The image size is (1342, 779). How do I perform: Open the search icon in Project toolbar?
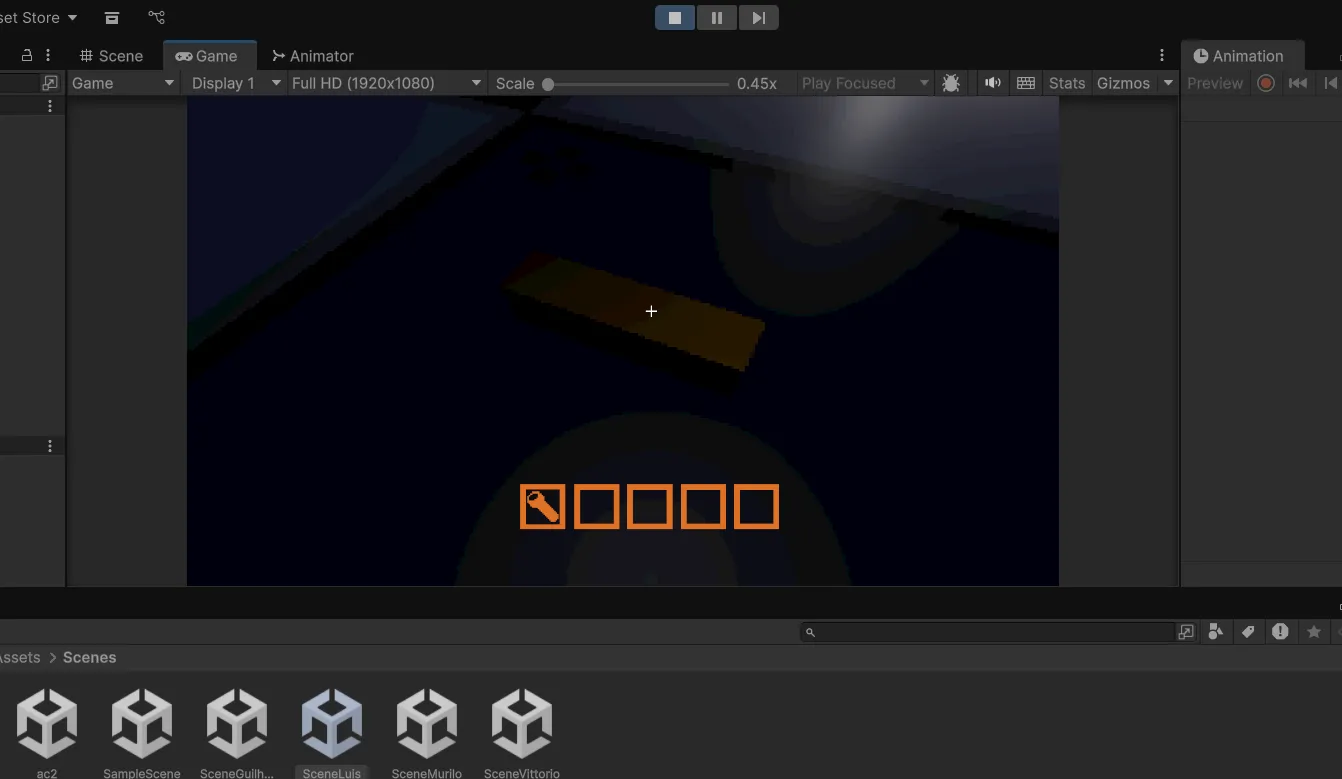pos(810,631)
